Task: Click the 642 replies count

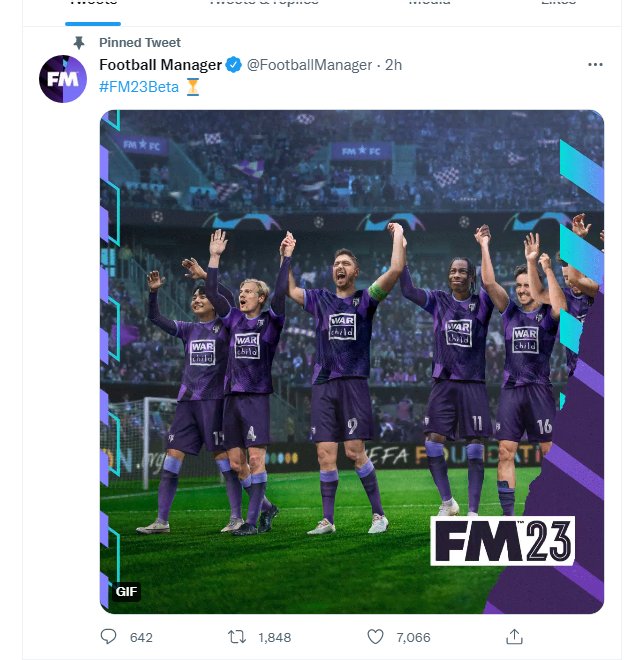Action: [x=141, y=636]
